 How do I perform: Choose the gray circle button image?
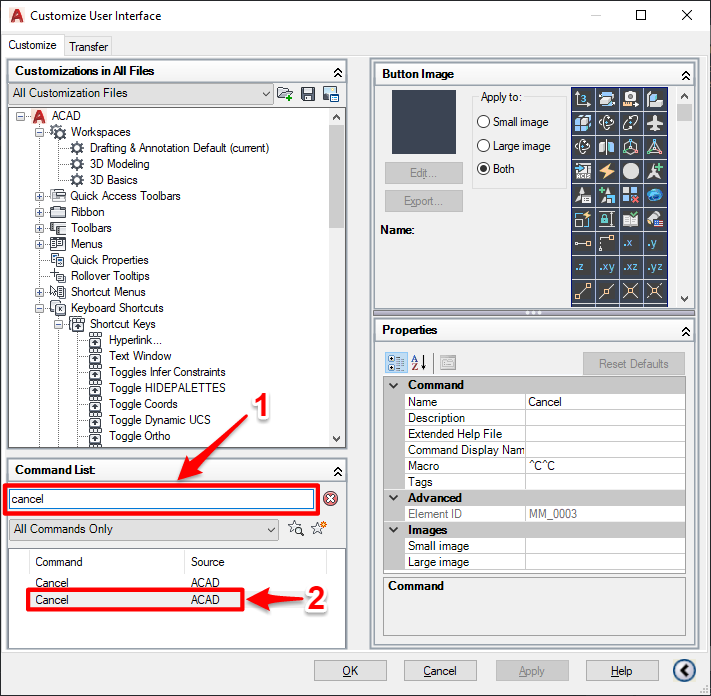[631, 171]
